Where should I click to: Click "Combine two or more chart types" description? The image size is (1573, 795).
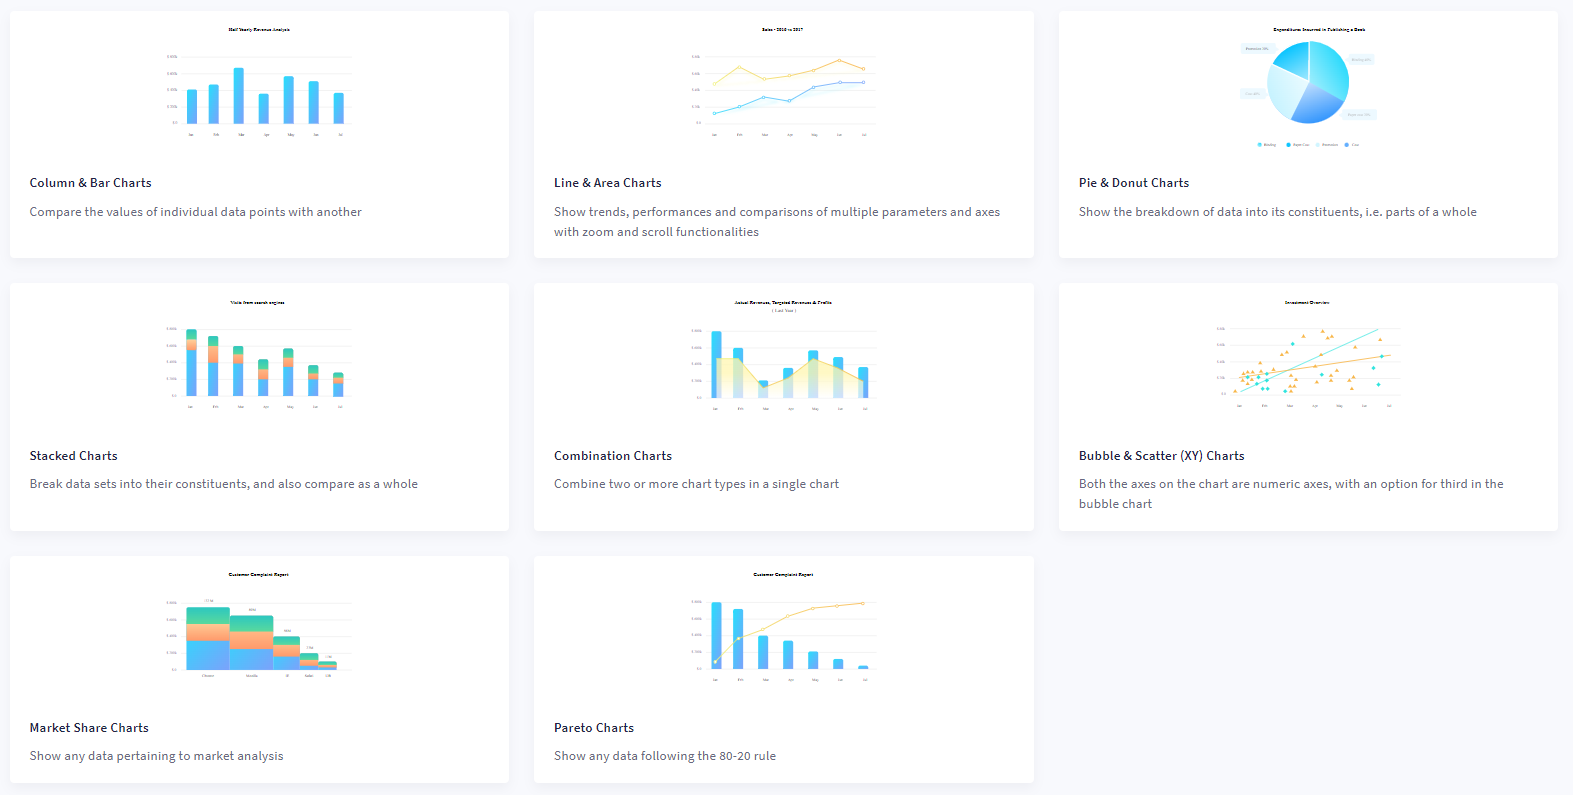click(x=696, y=484)
